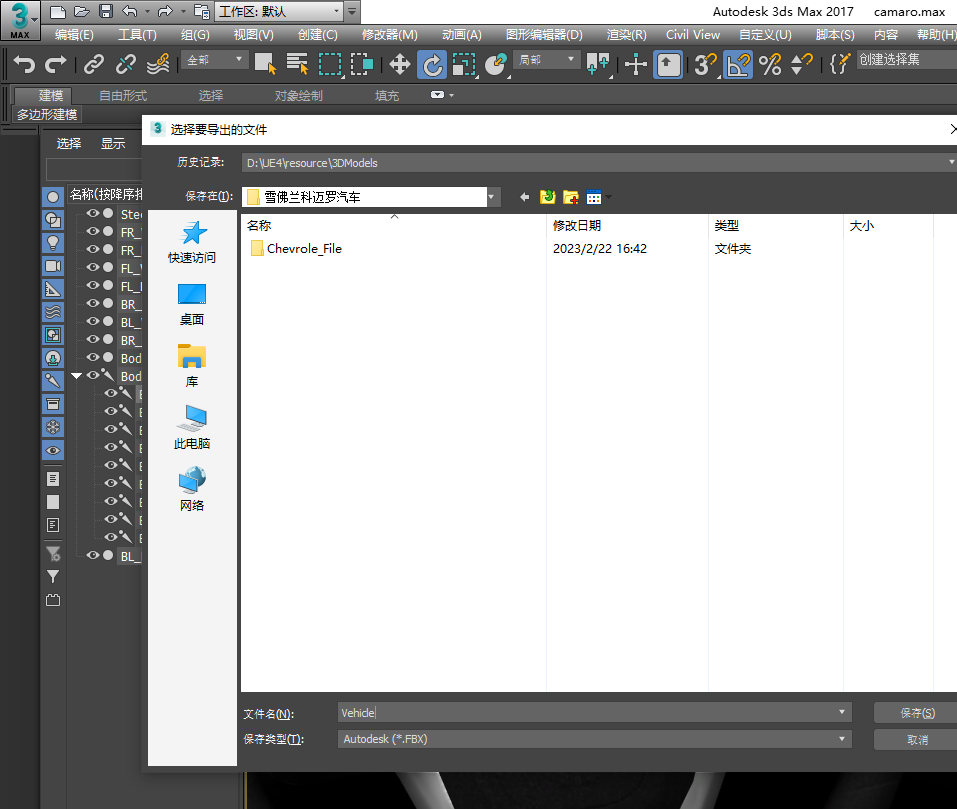Click the New Scene icon in title bar
Viewport: 957px width, 809px height.
click(57, 11)
